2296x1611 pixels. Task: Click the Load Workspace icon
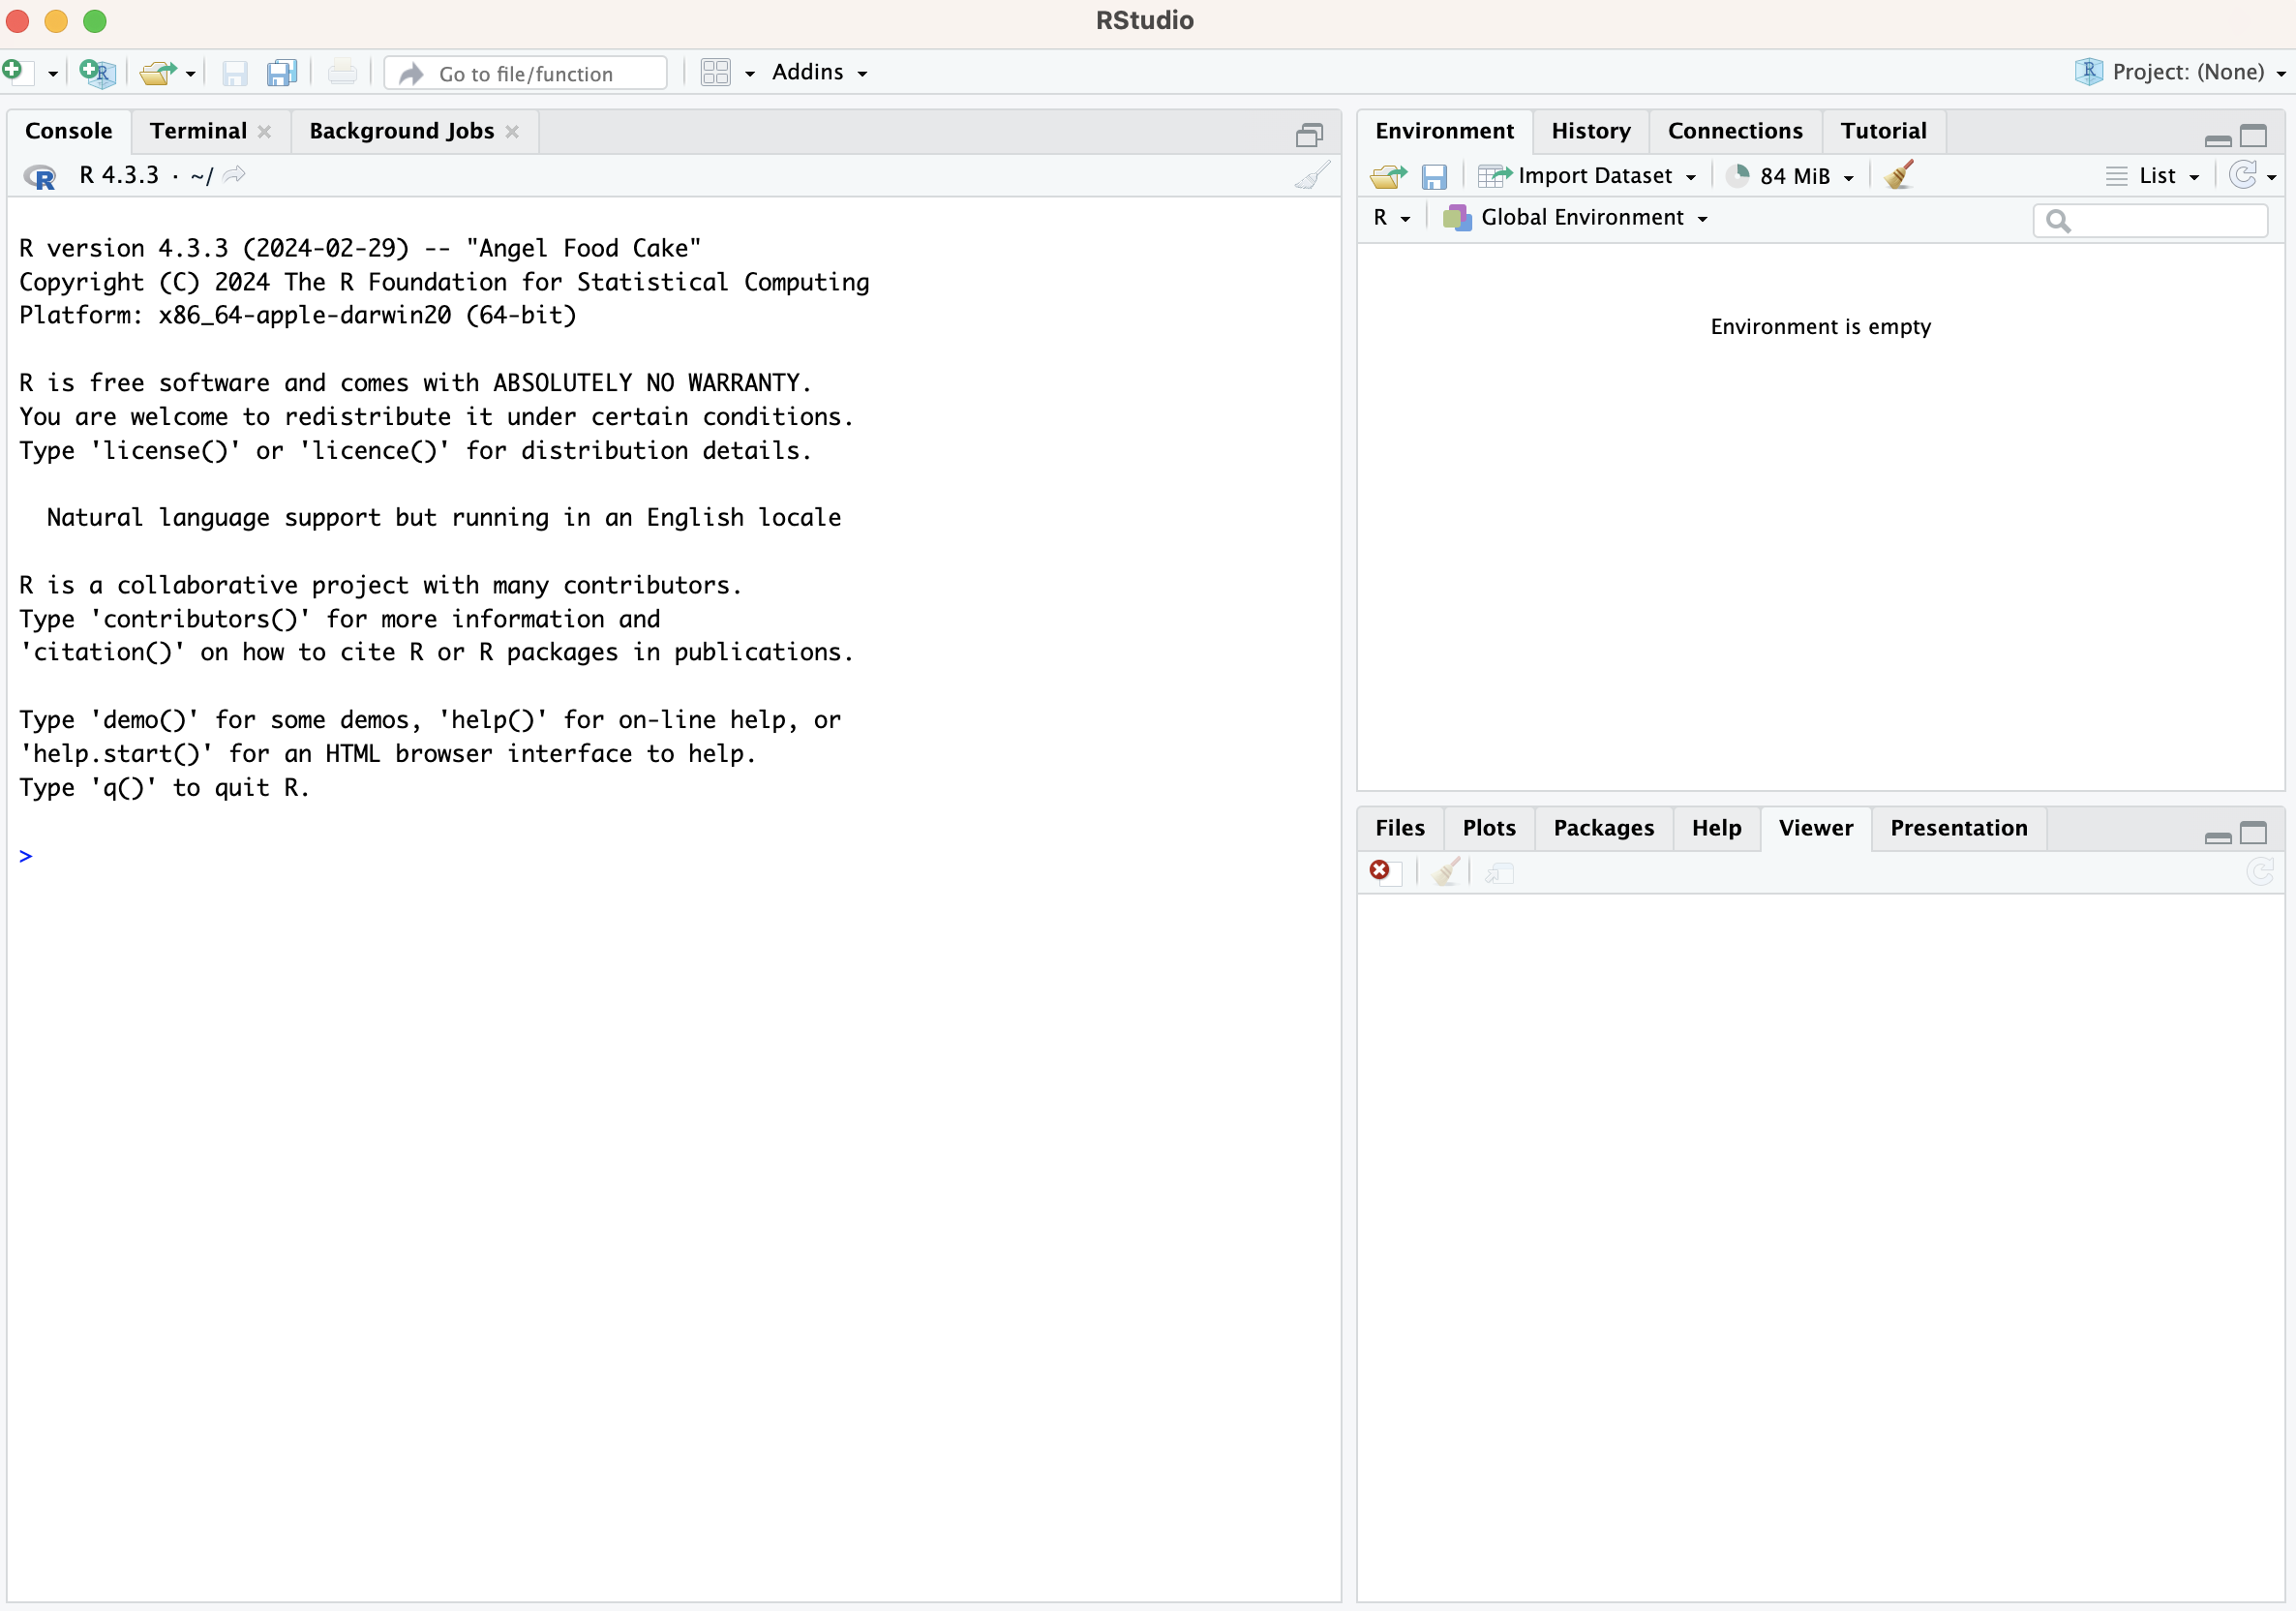[x=1389, y=174]
